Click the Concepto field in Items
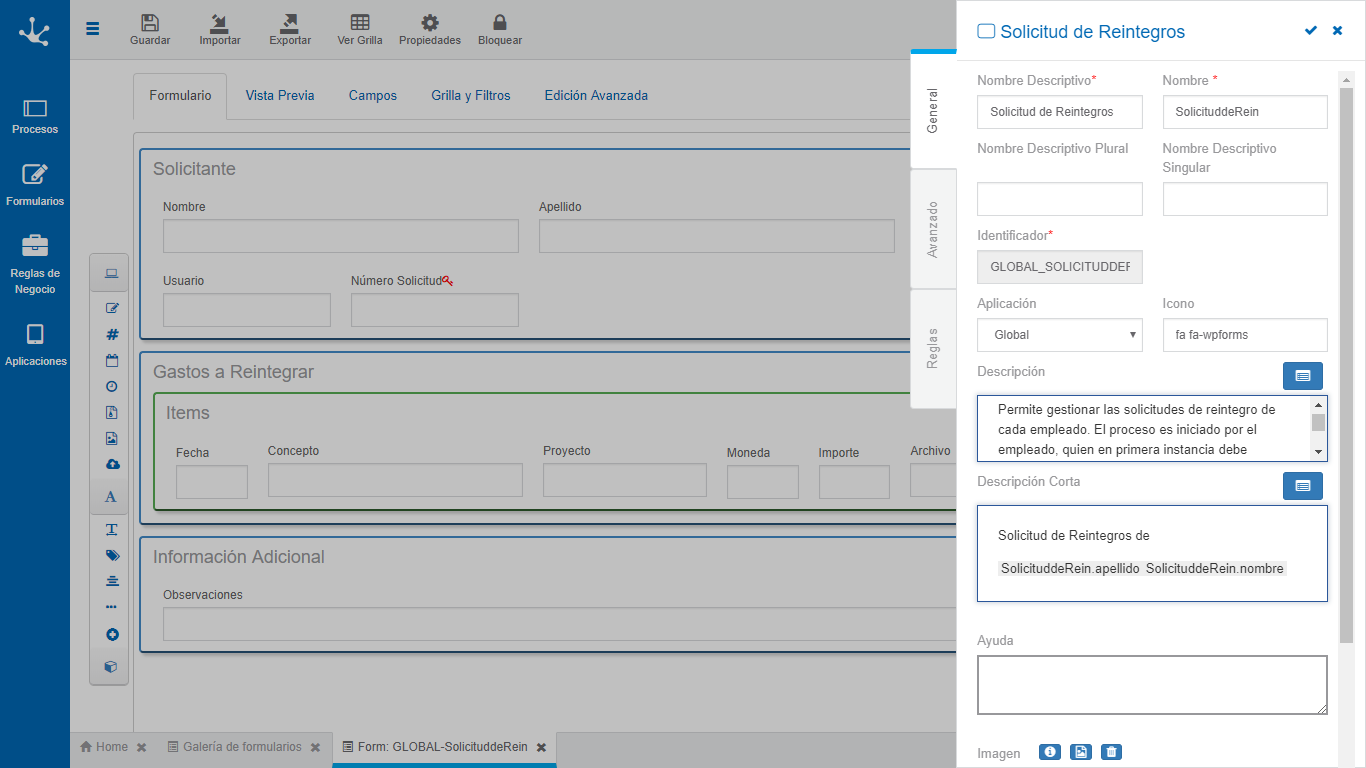 point(395,480)
